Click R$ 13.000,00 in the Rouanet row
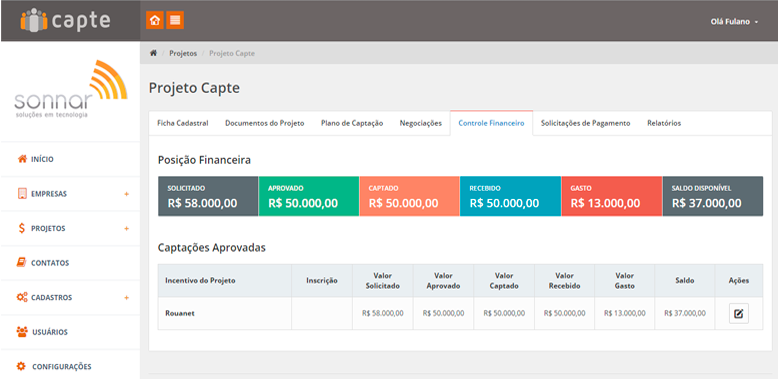 625,314
